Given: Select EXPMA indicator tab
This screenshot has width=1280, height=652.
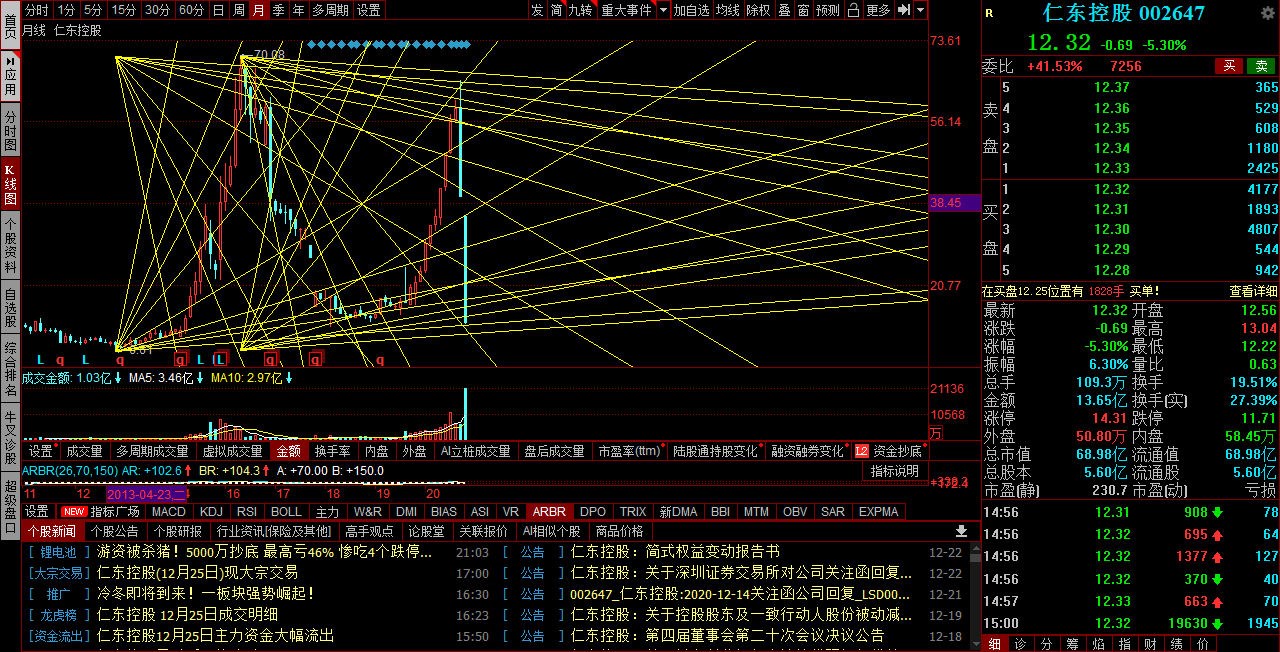Looking at the screenshot, I should (x=878, y=511).
